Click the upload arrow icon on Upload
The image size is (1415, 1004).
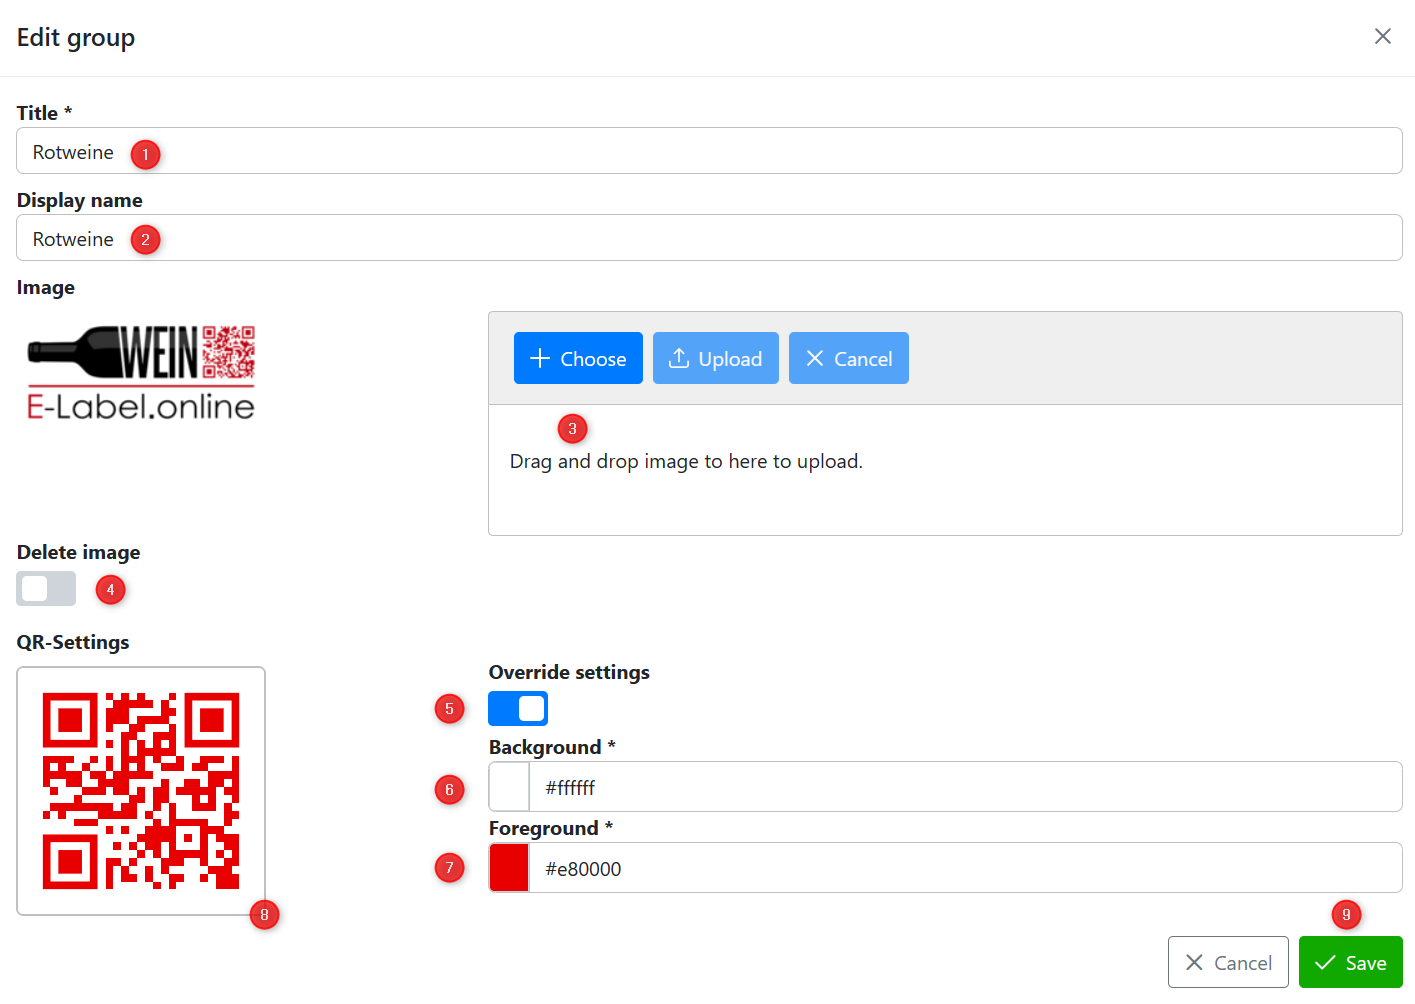click(679, 358)
